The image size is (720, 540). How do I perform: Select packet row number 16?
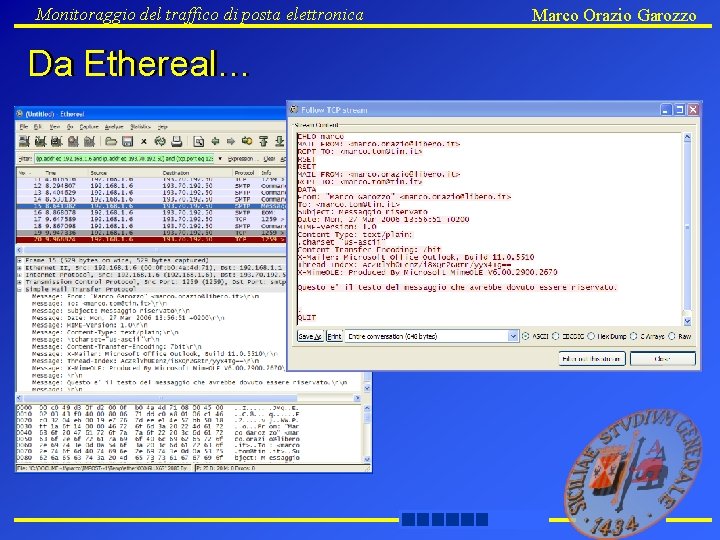(x=152, y=213)
